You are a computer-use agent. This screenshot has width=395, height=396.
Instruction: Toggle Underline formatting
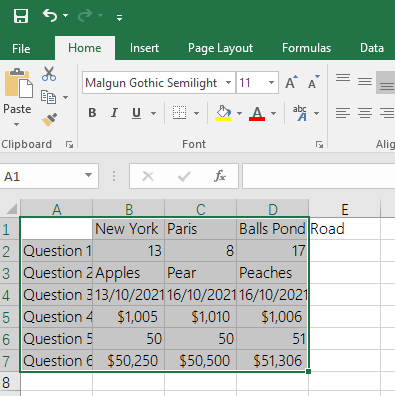(136, 113)
